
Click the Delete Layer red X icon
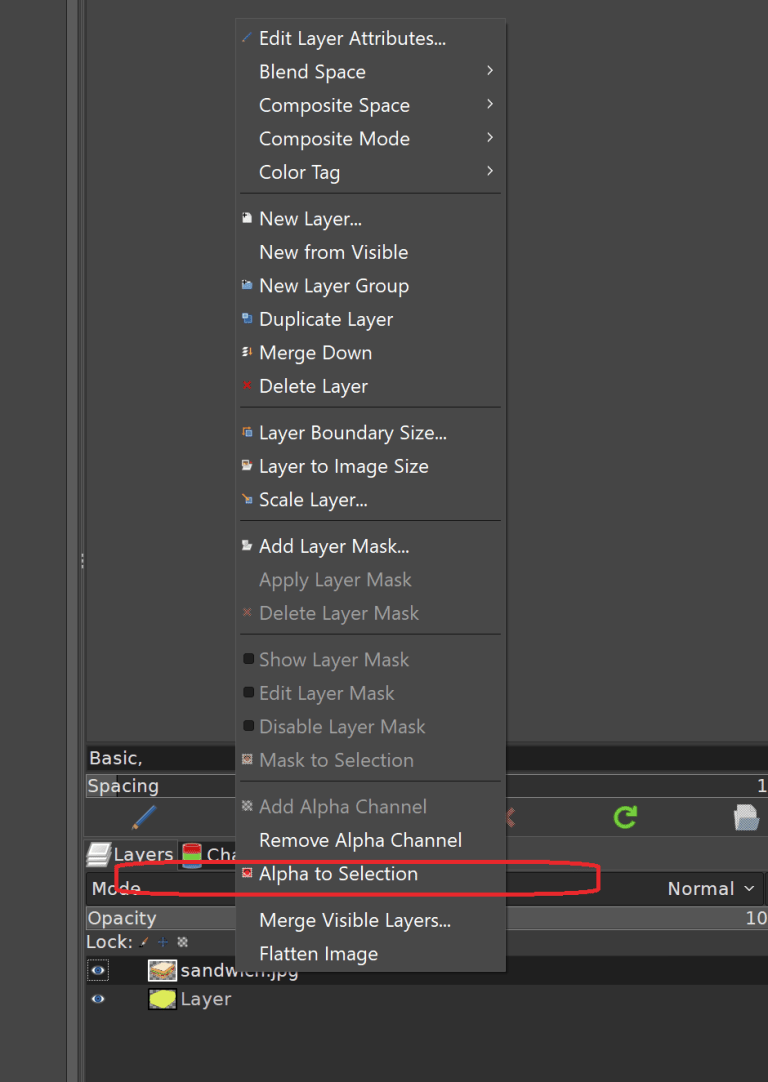(247, 386)
